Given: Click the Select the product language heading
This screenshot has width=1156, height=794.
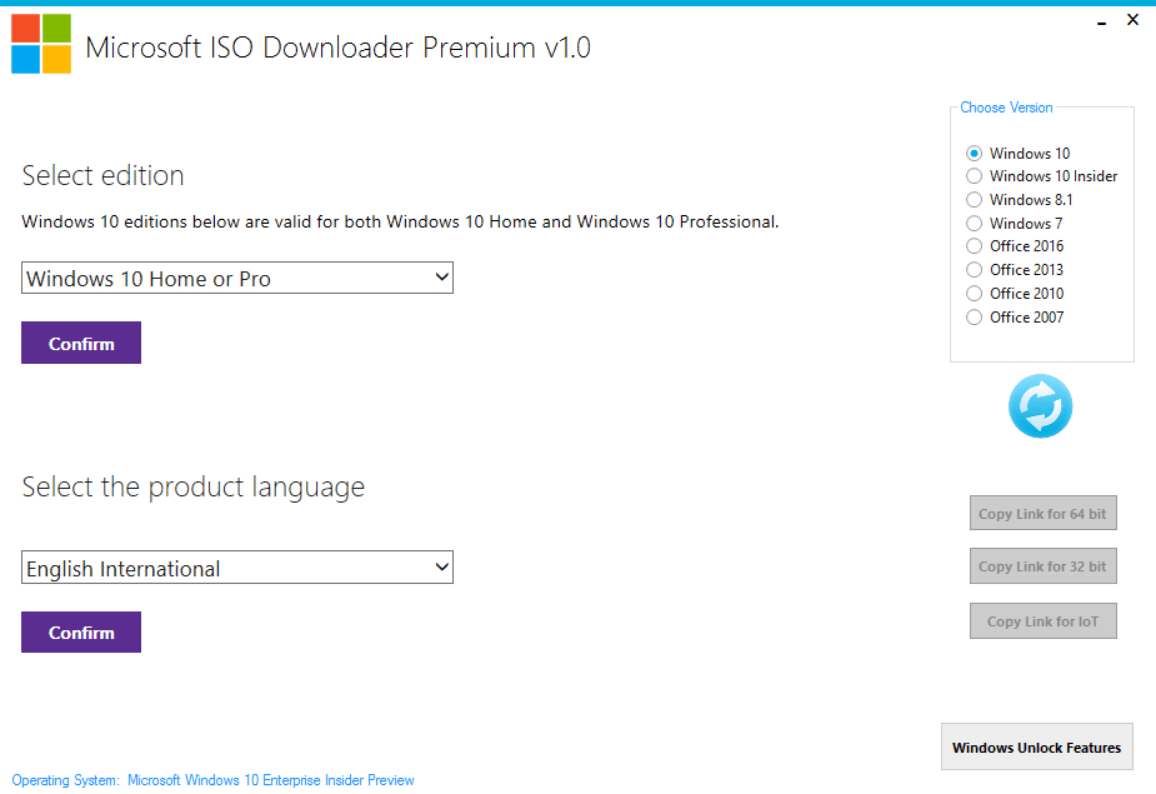Looking at the screenshot, I should [x=193, y=487].
